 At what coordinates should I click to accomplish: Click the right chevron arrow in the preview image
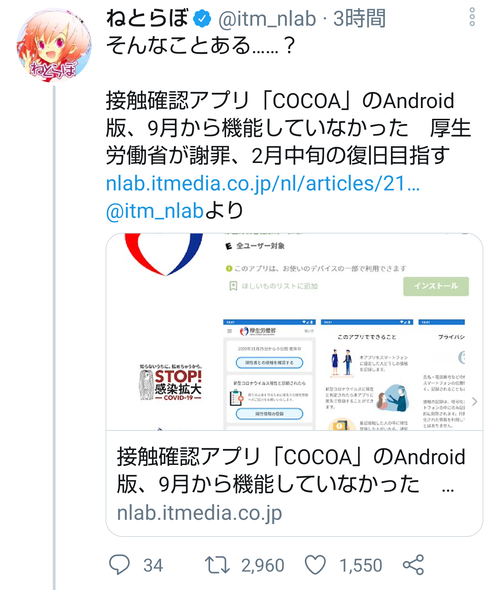coord(474,401)
